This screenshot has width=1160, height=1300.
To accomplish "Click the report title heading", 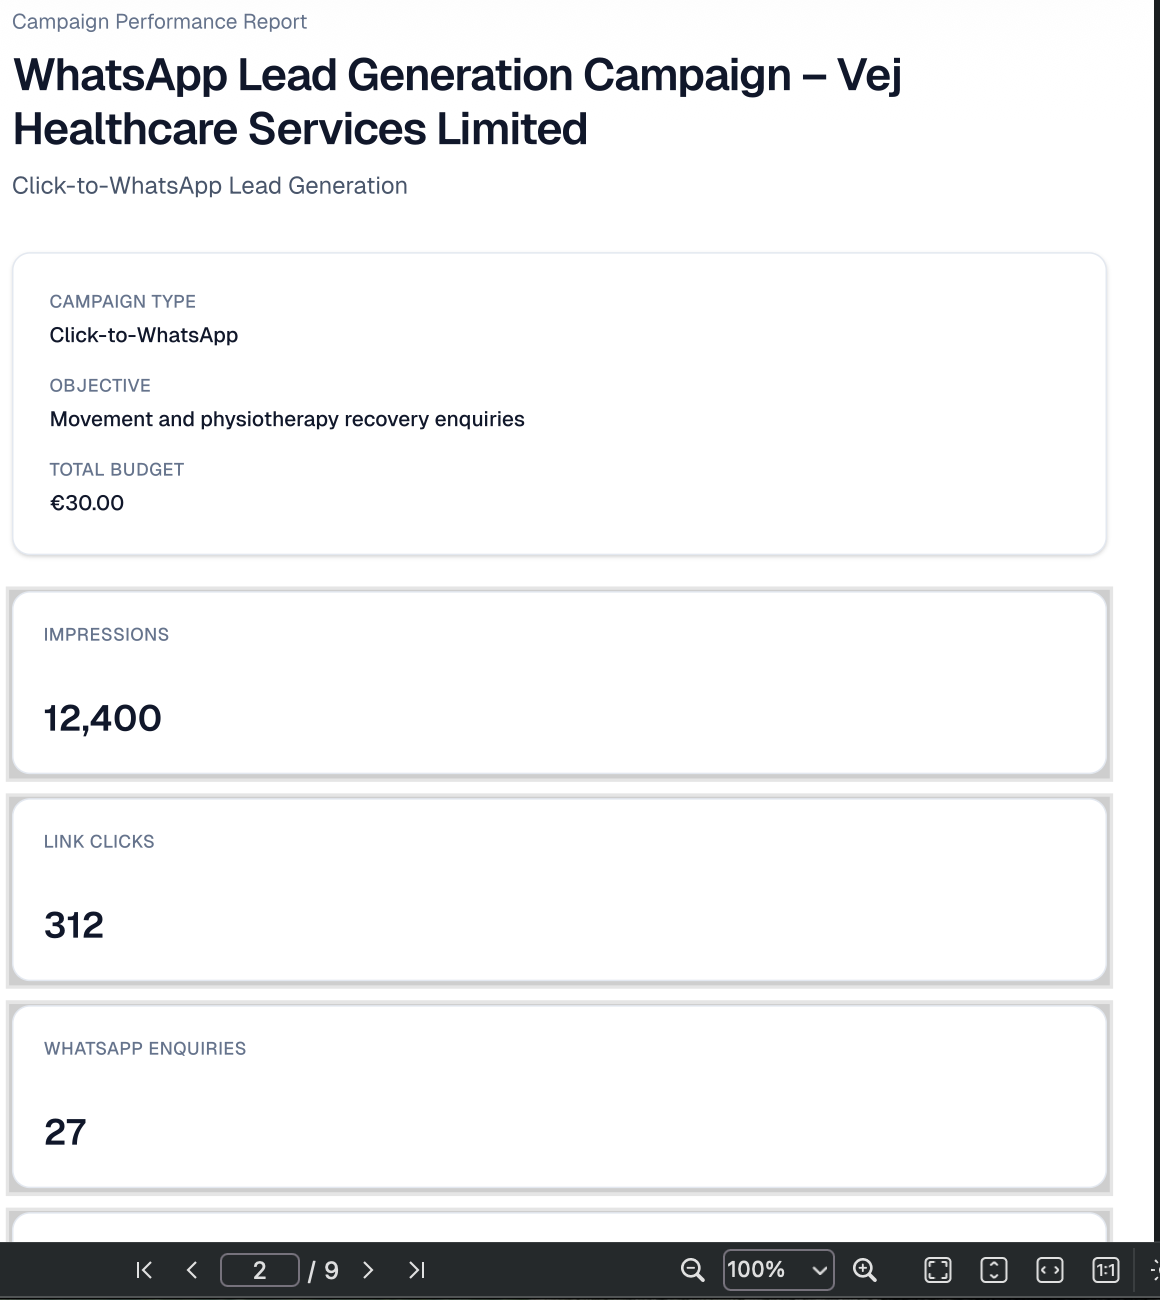I will [457, 102].
